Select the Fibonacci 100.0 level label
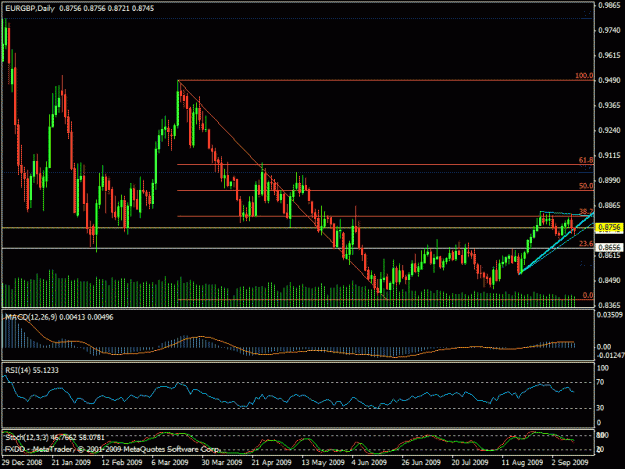 (x=584, y=76)
